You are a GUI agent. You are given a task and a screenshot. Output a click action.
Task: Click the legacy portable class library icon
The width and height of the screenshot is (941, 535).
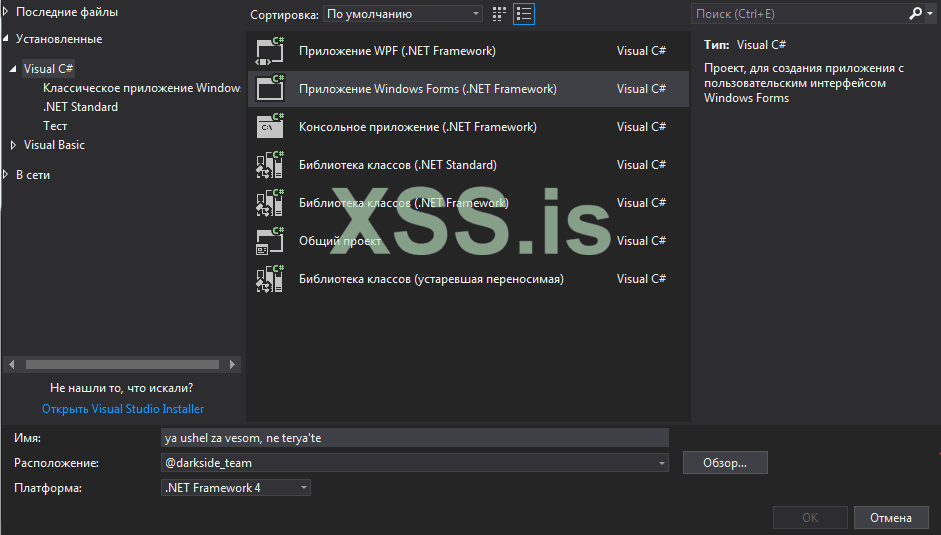[270, 279]
